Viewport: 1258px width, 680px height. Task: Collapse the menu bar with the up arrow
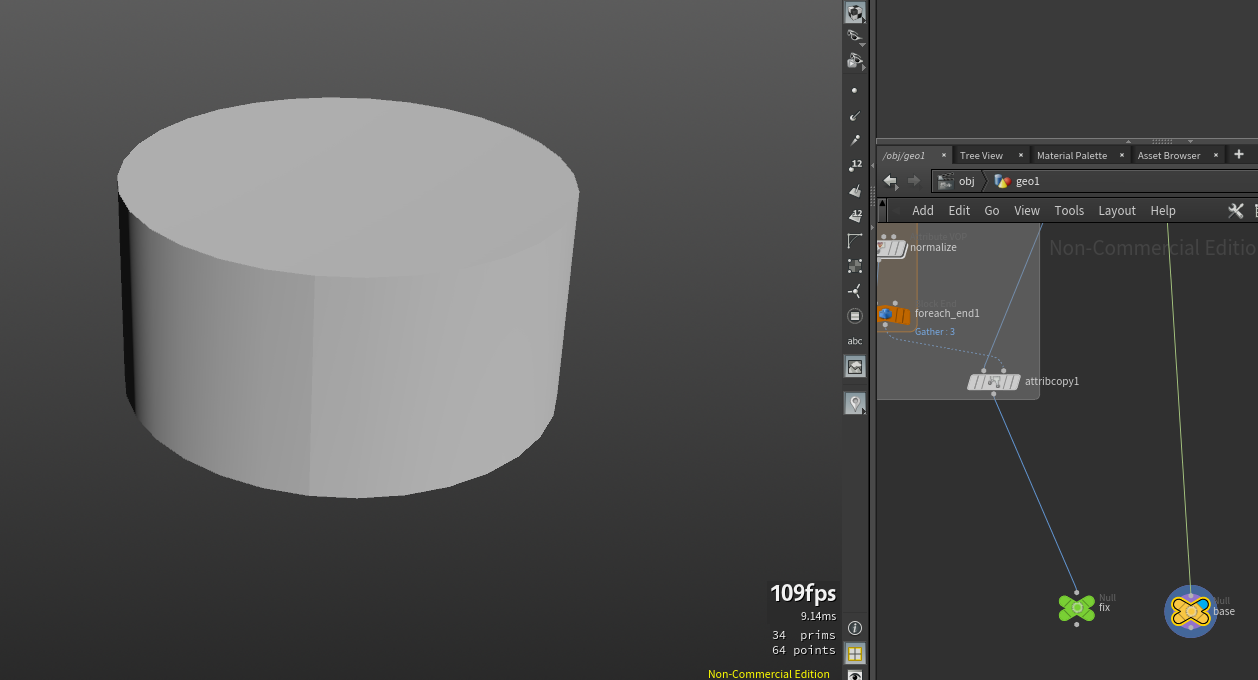pyautogui.click(x=882, y=203)
